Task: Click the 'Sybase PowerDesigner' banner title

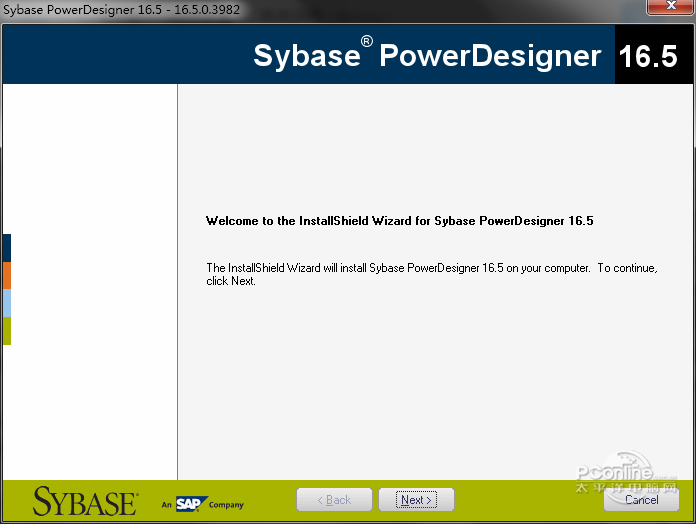Action: 427,55
